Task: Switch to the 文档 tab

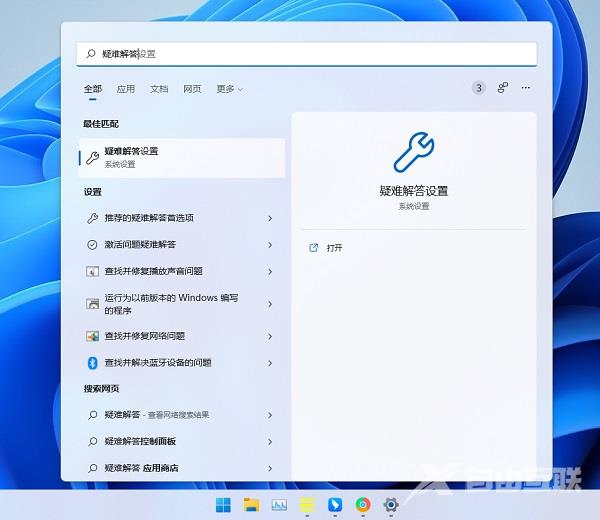Action: (159, 89)
